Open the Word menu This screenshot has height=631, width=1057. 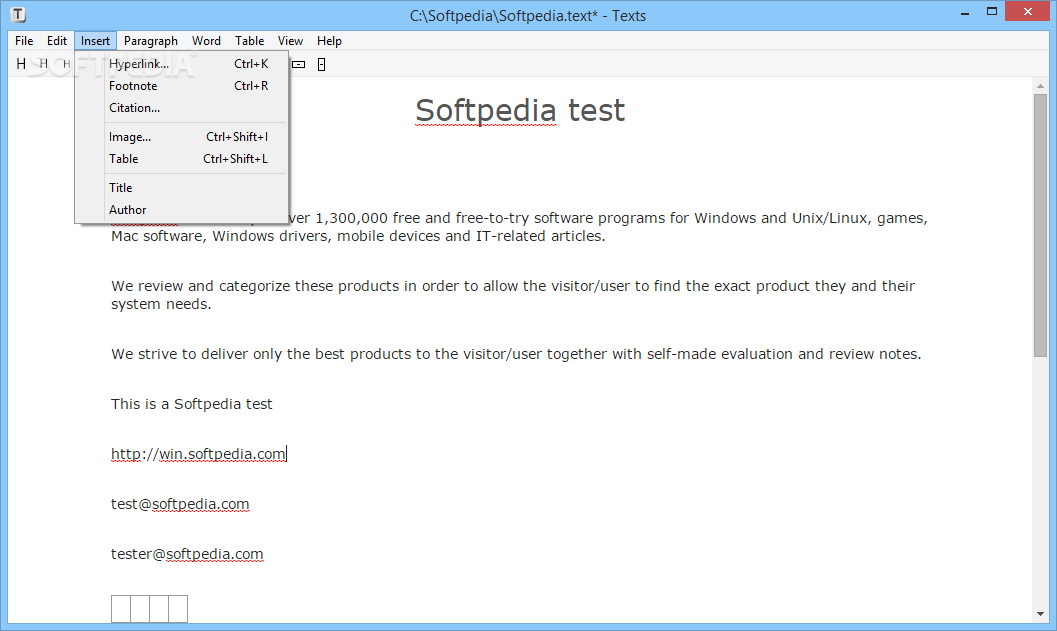coord(206,40)
